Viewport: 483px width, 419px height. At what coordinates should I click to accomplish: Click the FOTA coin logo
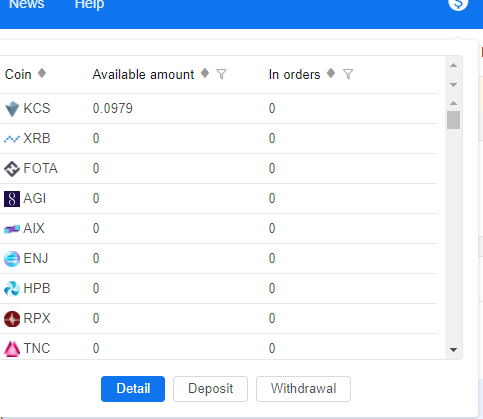[12, 169]
